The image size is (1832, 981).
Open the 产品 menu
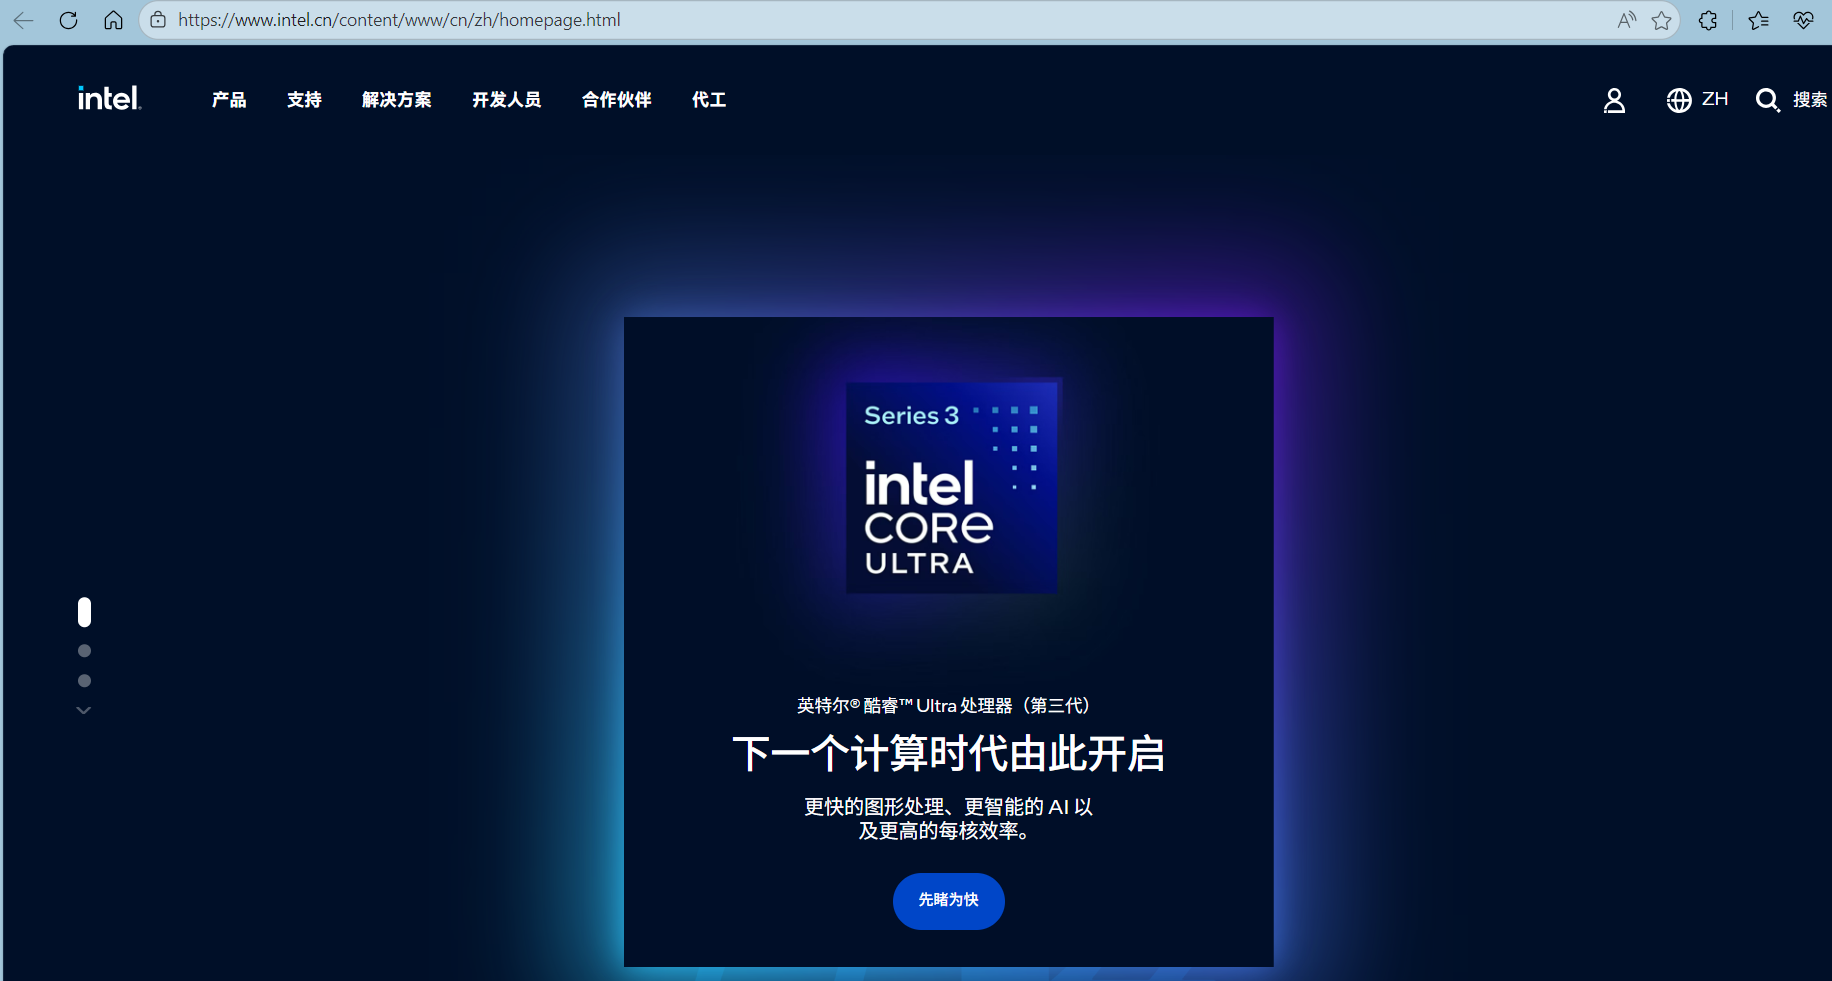click(x=229, y=99)
